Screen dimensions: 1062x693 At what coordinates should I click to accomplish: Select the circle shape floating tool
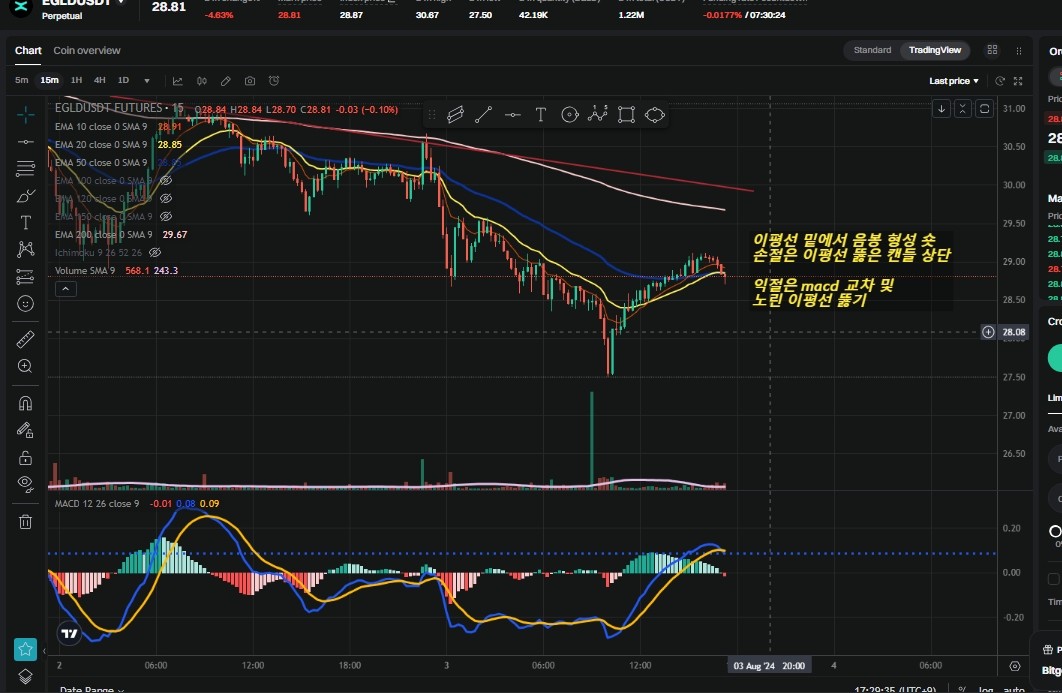click(570, 114)
